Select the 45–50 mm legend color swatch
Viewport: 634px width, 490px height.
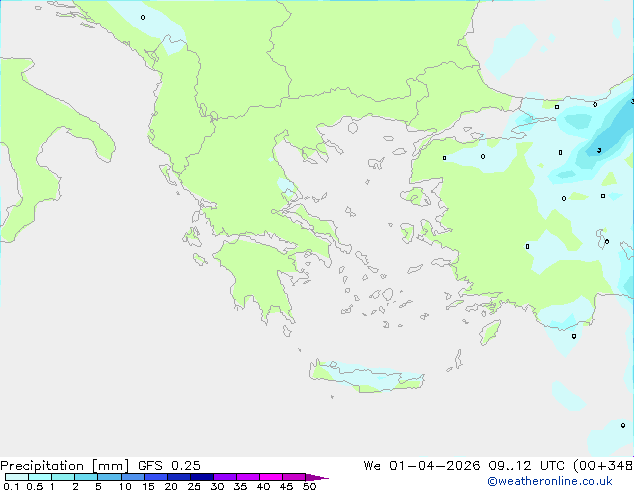(x=294, y=477)
